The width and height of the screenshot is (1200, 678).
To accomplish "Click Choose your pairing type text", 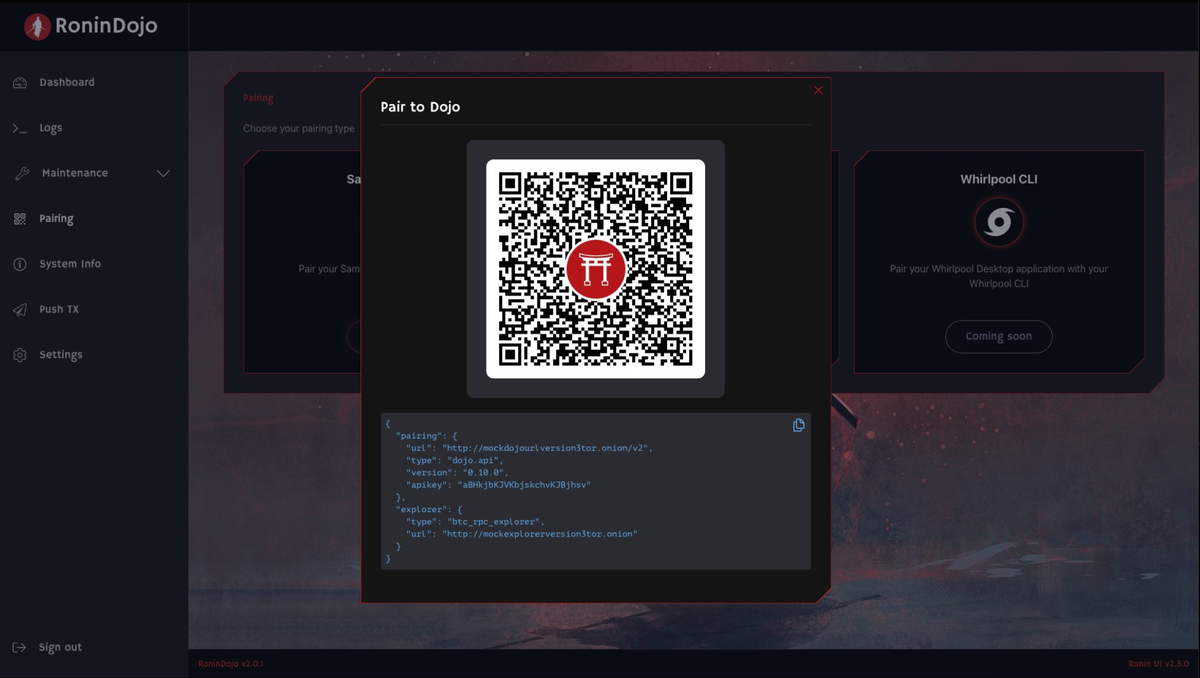I will point(299,129).
